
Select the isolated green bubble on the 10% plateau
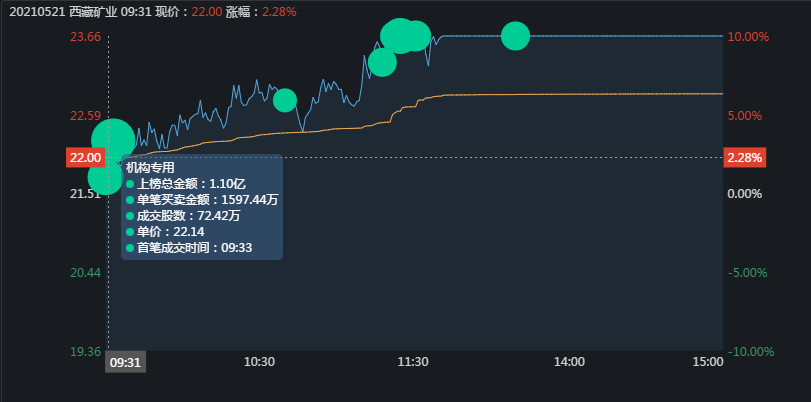click(515, 36)
